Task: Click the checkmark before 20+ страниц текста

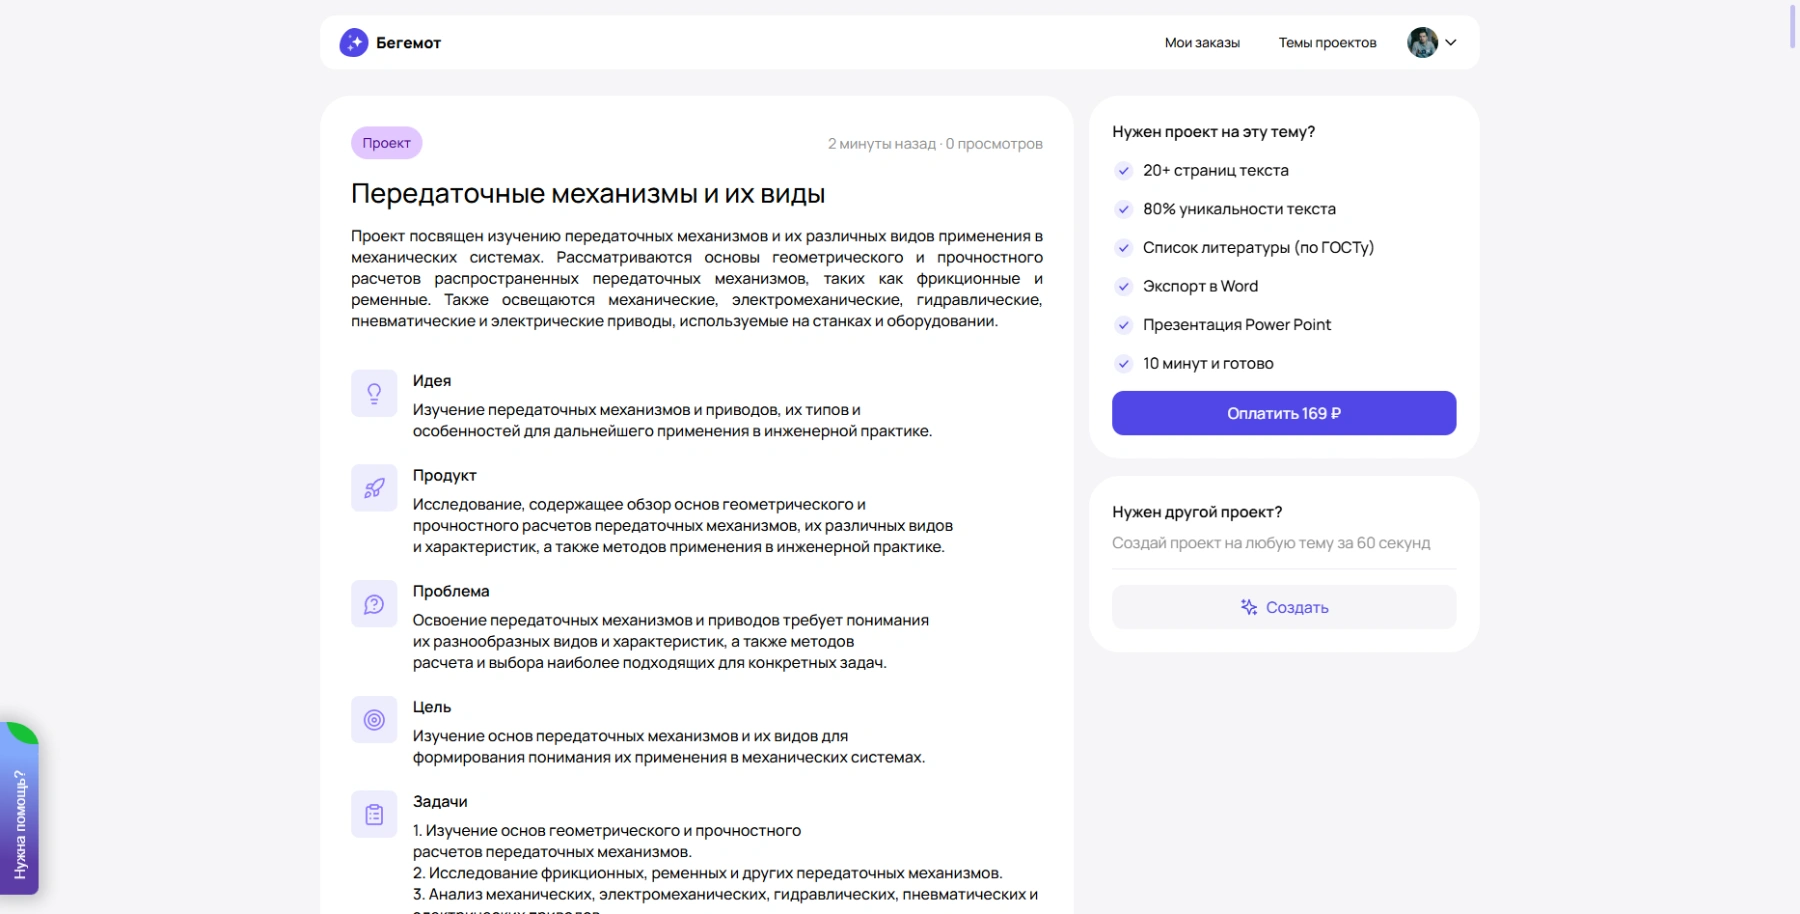Action: click(1122, 170)
